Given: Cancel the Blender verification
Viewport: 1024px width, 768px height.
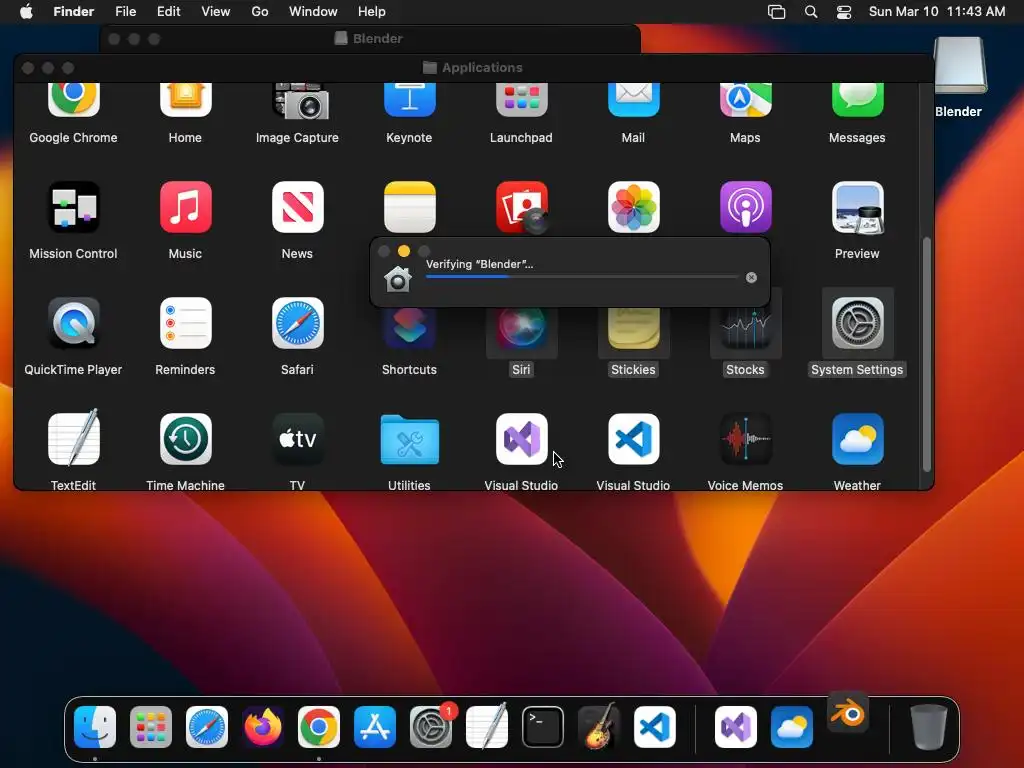Looking at the screenshot, I should tap(751, 278).
